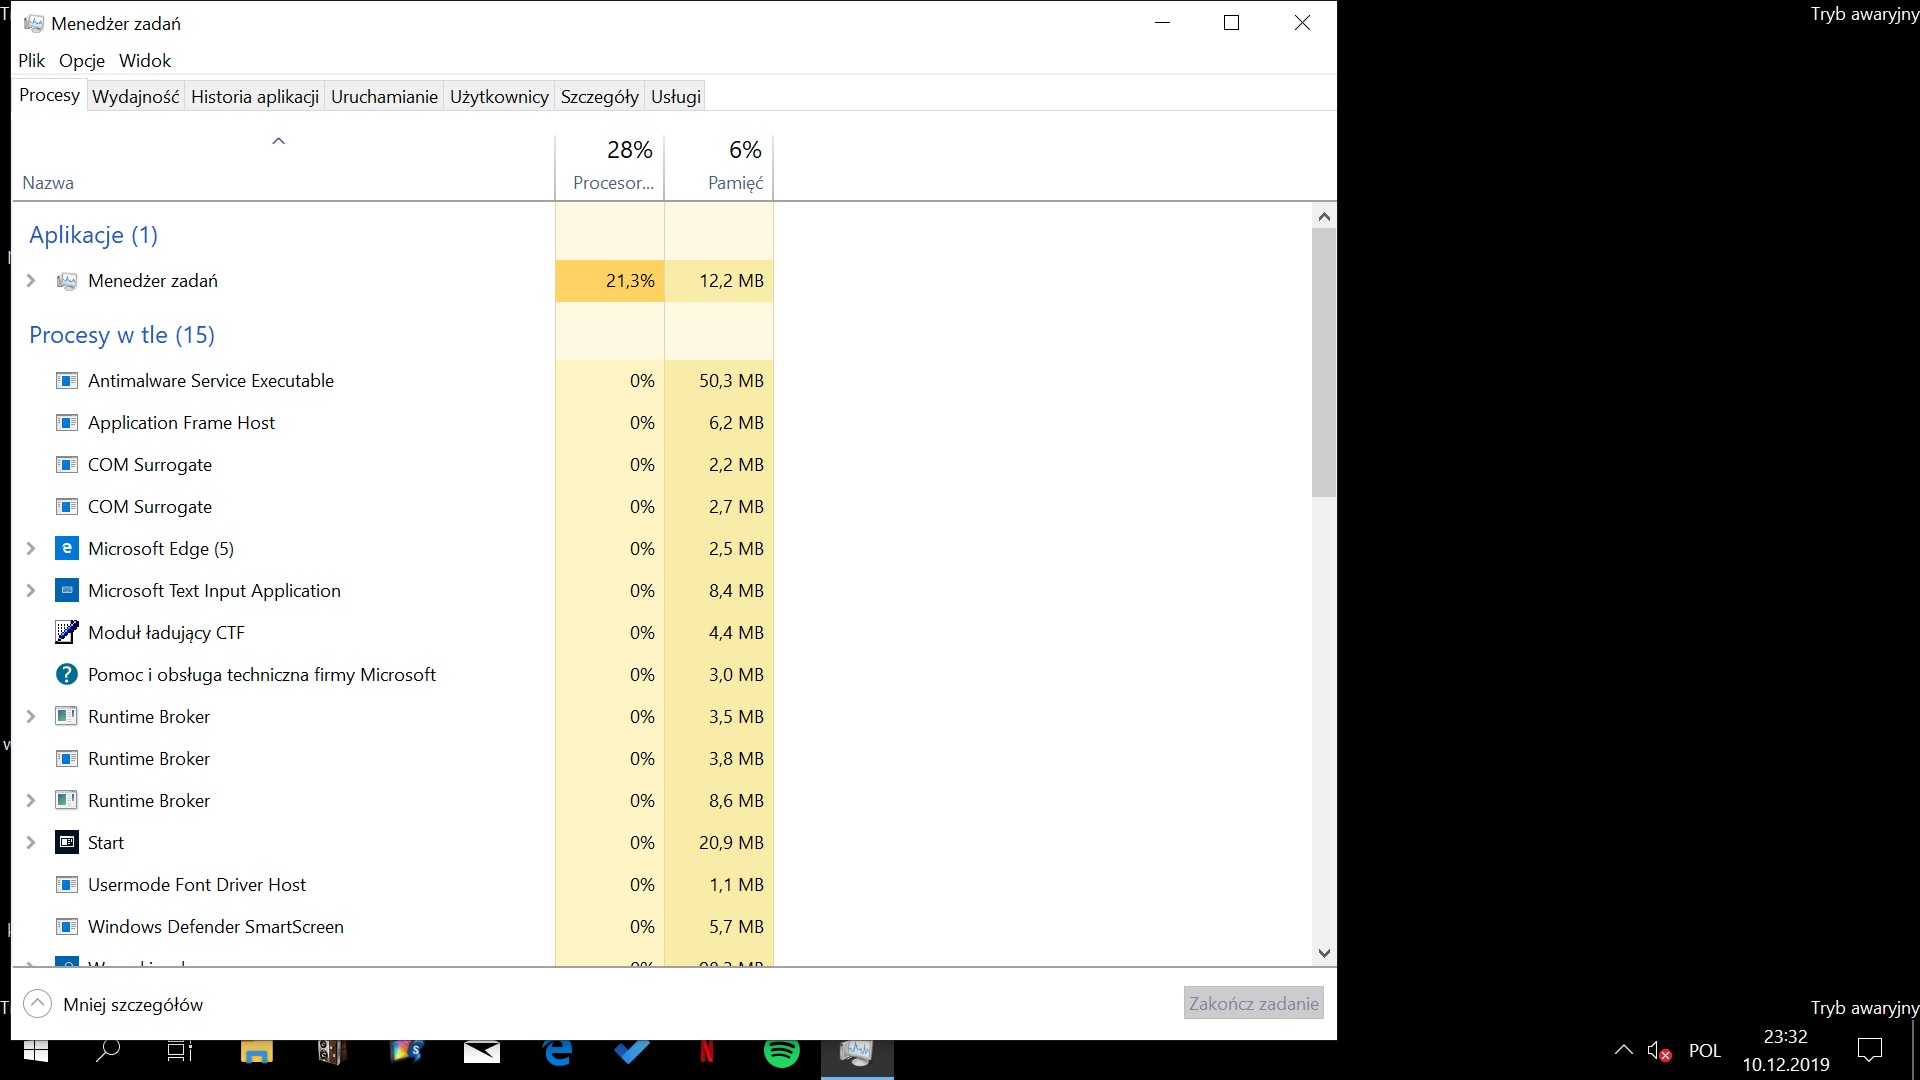1920x1080 pixels.
Task: Click the muted volume tray icon
Action: [x=1658, y=1051]
